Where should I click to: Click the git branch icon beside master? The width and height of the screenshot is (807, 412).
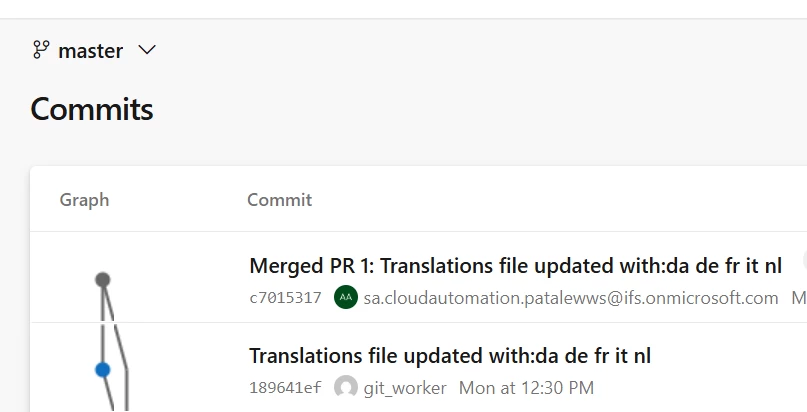click(41, 50)
